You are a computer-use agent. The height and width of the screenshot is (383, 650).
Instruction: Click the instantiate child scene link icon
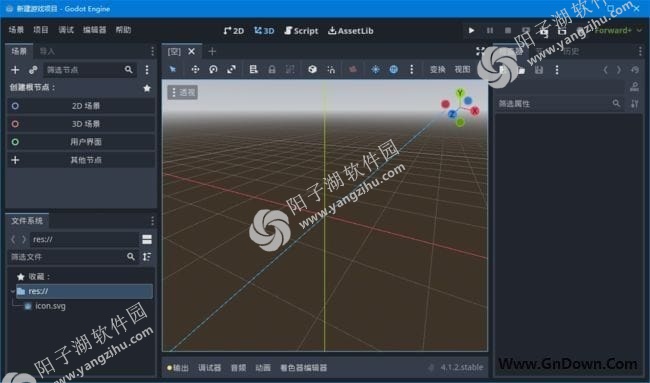33,70
